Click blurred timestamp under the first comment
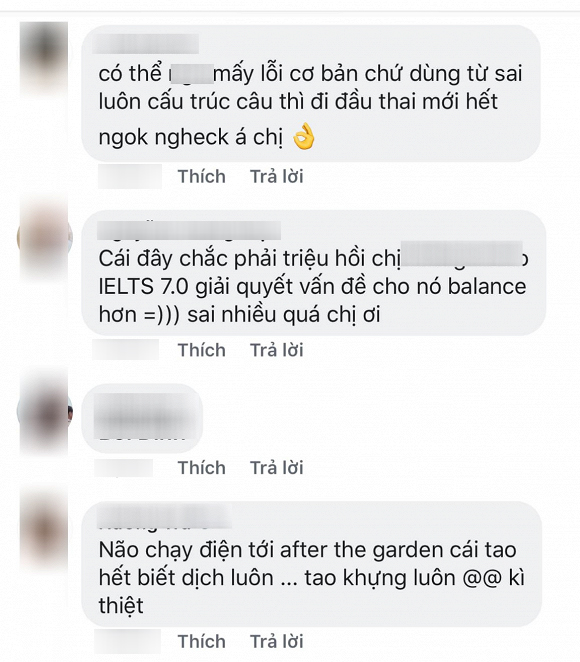The image size is (580, 662). pos(130,176)
